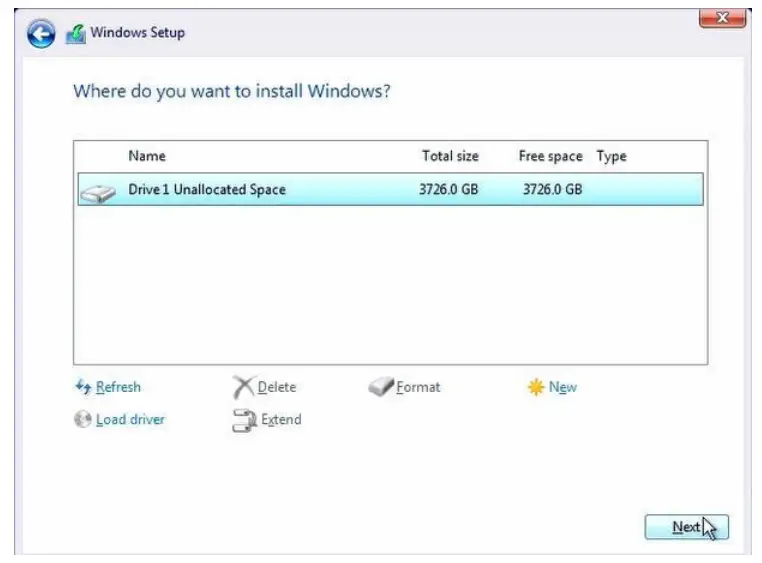The height and width of the screenshot is (563, 762).
Task: Click the Drive 1 hard disk icon
Action: 98,193
